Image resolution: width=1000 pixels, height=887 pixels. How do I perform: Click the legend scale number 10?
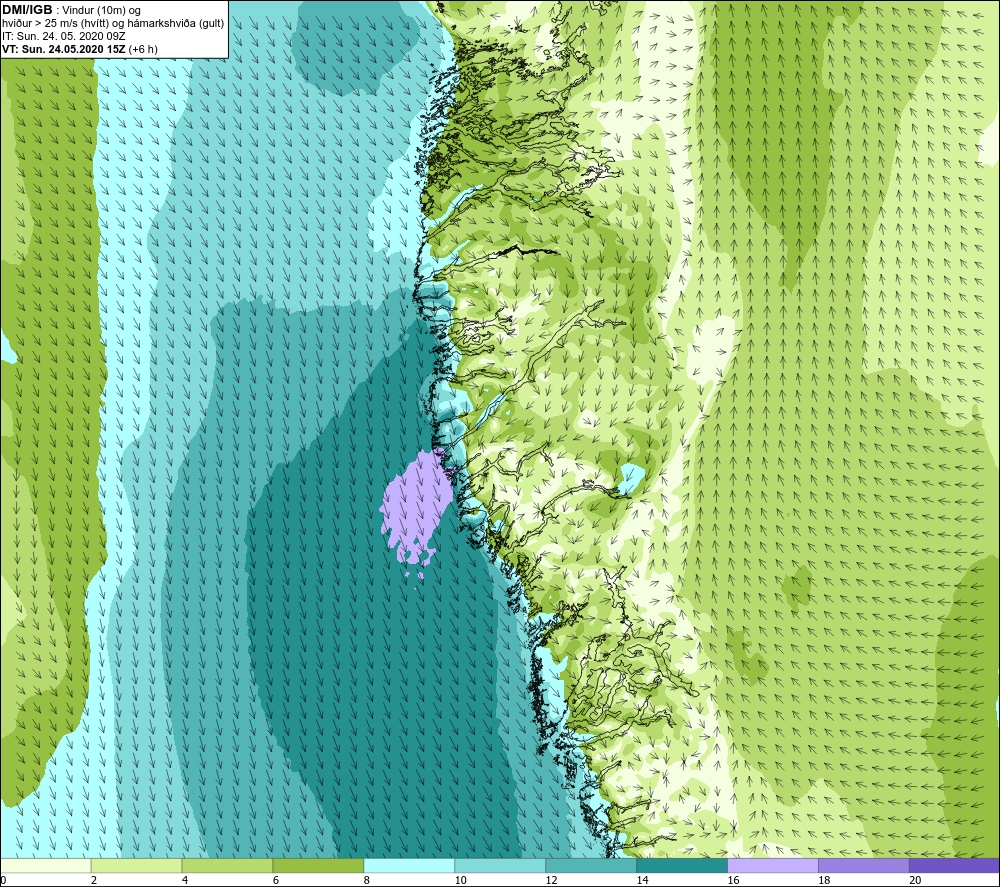pyautogui.click(x=460, y=880)
